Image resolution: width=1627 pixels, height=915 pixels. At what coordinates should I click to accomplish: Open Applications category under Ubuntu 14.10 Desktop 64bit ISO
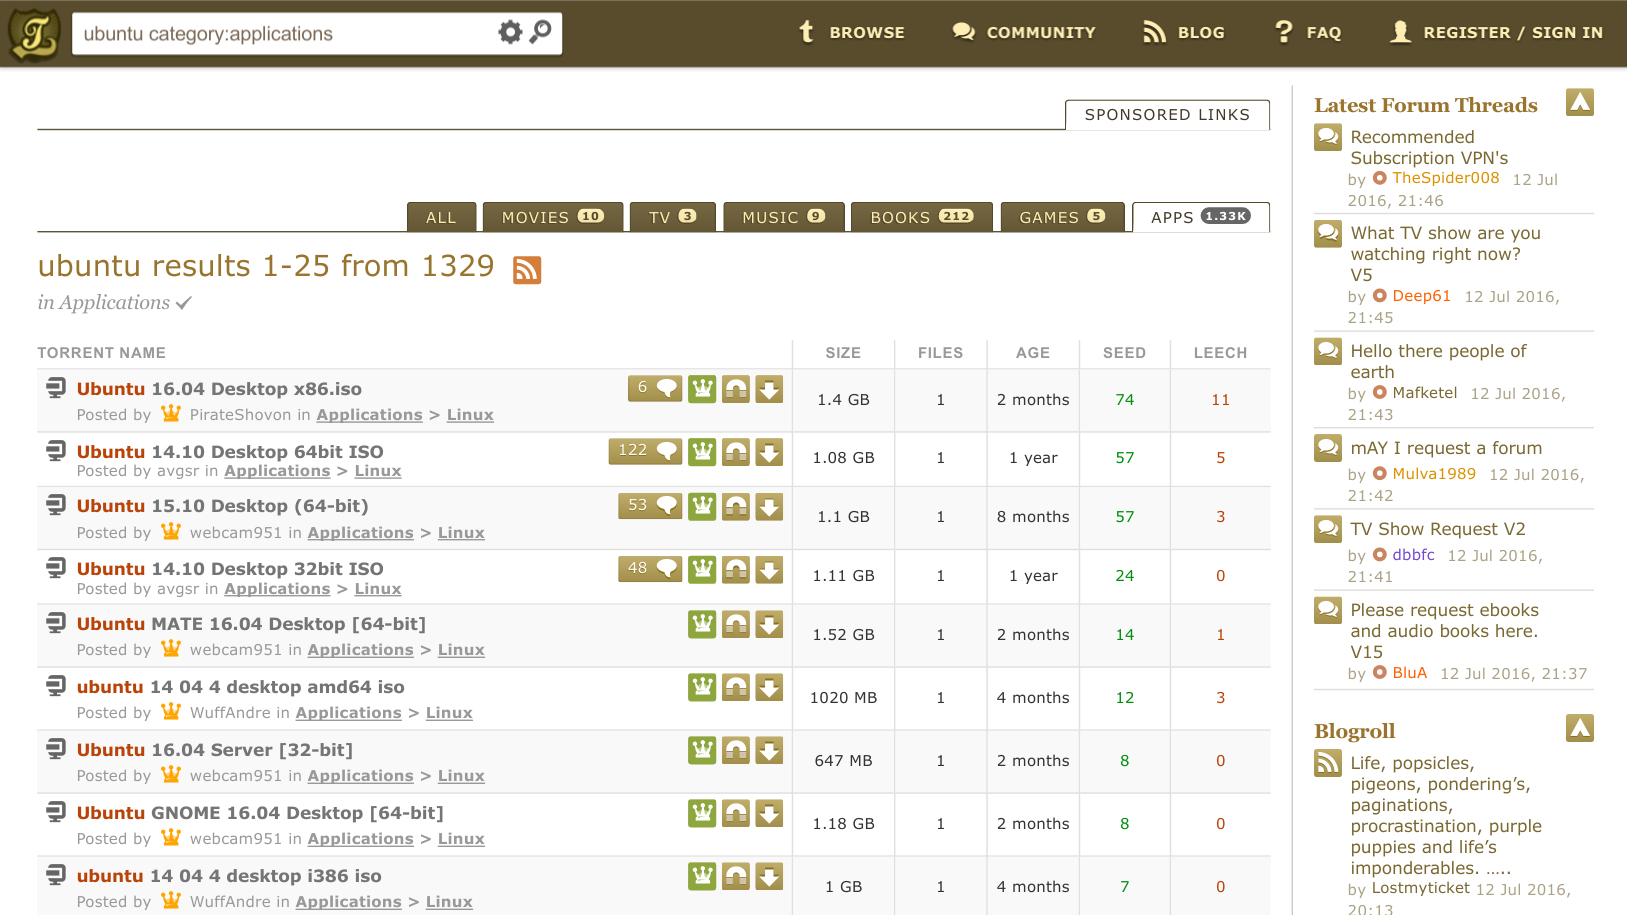(x=277, y=471)
